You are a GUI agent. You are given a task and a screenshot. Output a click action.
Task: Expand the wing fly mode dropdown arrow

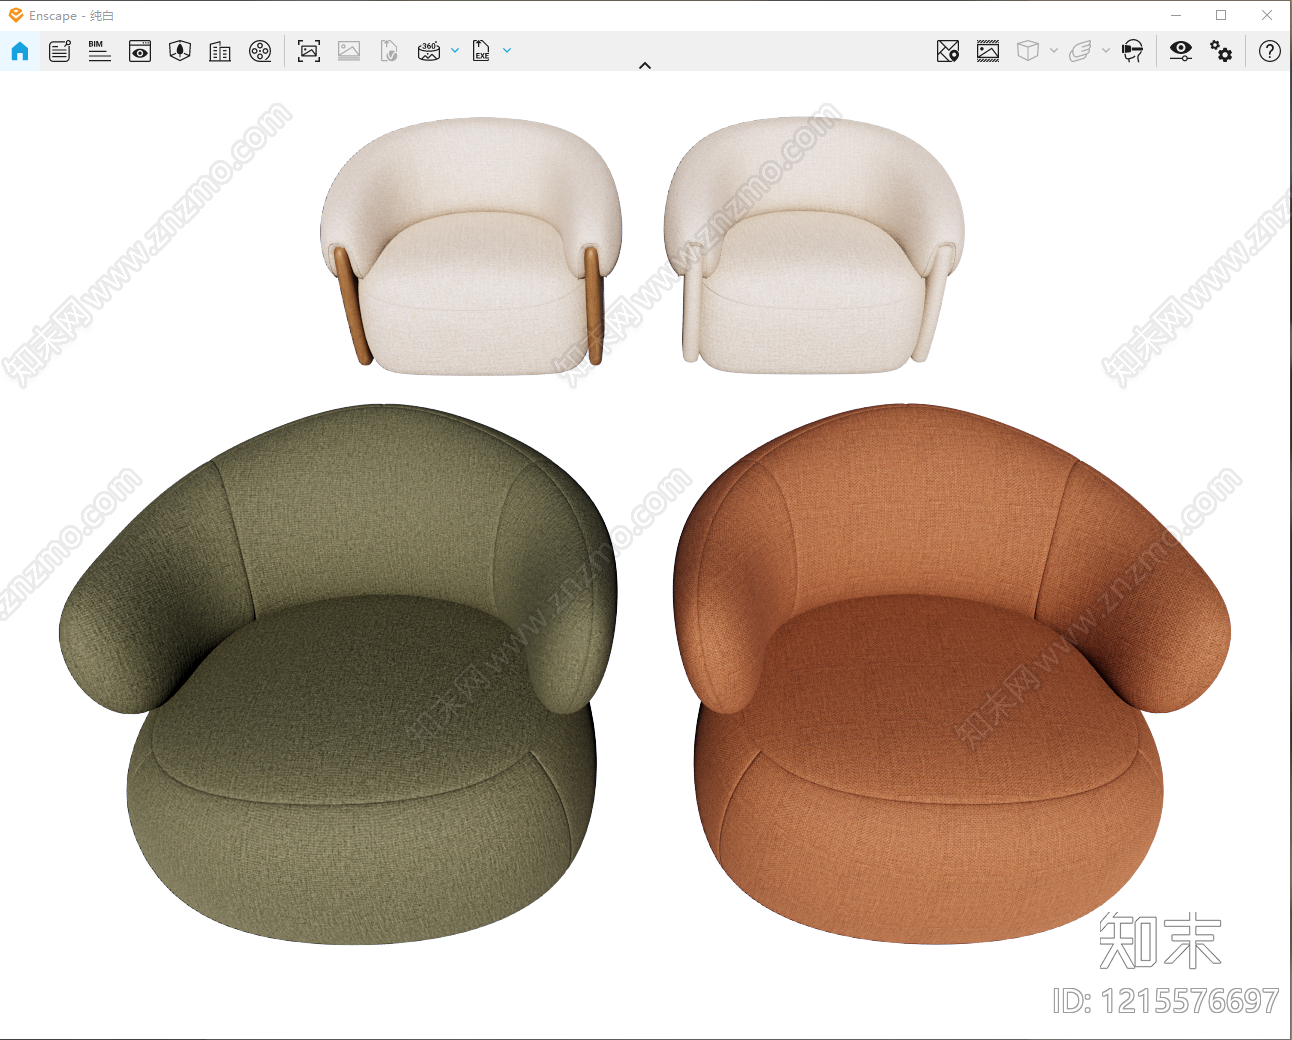click(x=1106, y=50)
